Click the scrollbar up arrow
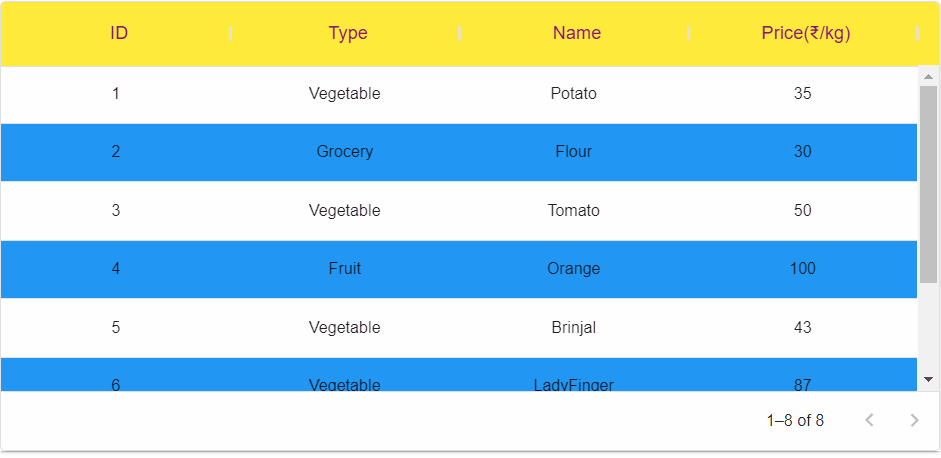The width and height of the screenshot is (941, 458). click(x=928, y=76)
